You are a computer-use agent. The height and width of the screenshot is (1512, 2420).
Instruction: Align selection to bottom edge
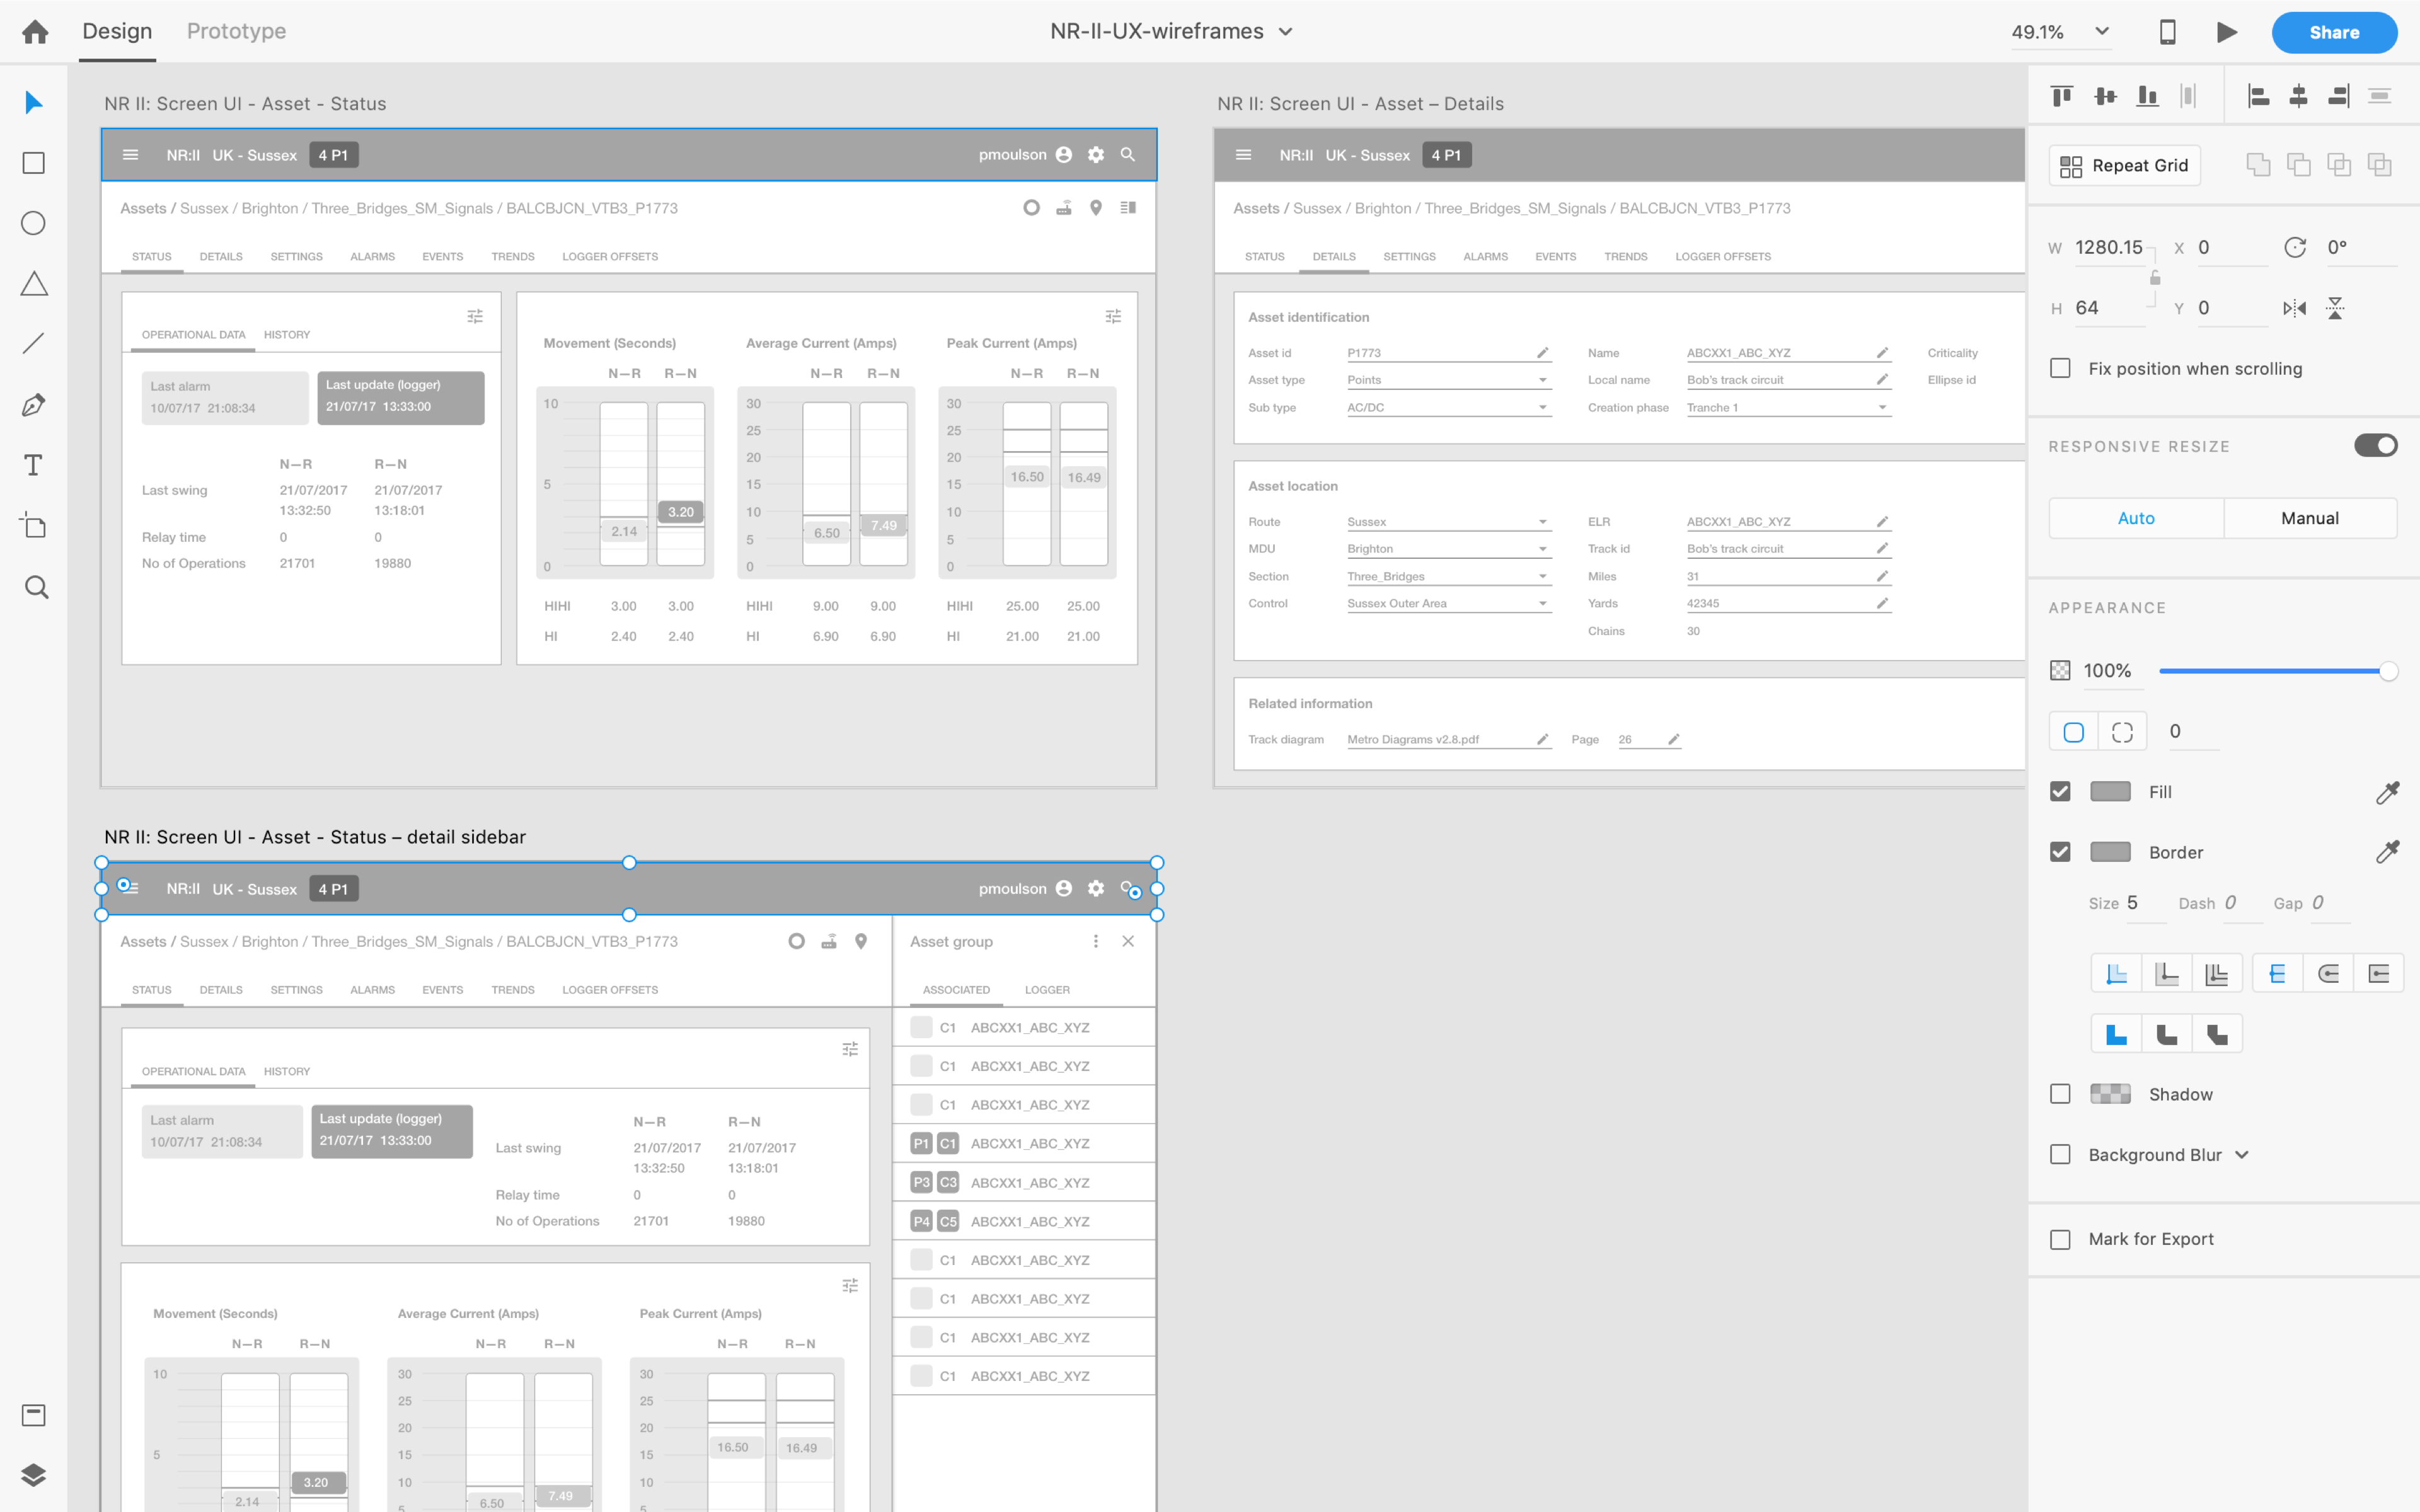tap(2147, 96)
